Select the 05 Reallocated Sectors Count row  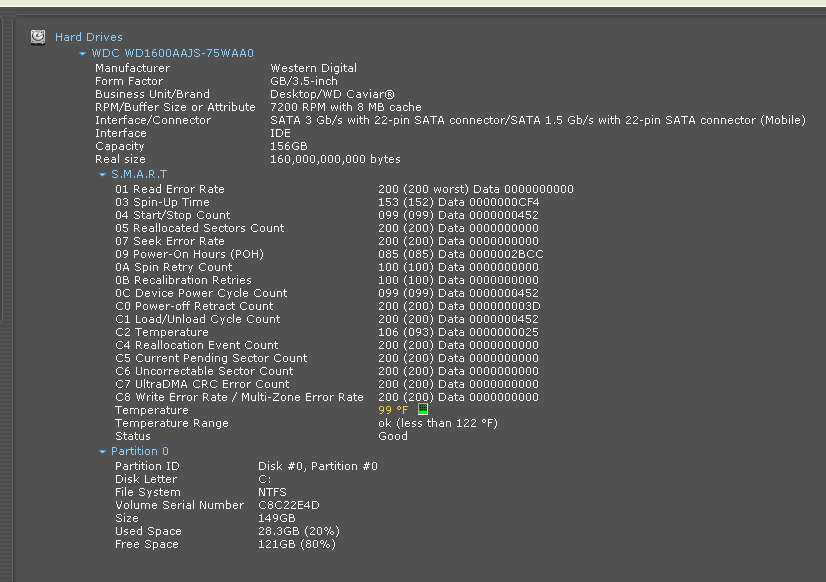(327, 228)
